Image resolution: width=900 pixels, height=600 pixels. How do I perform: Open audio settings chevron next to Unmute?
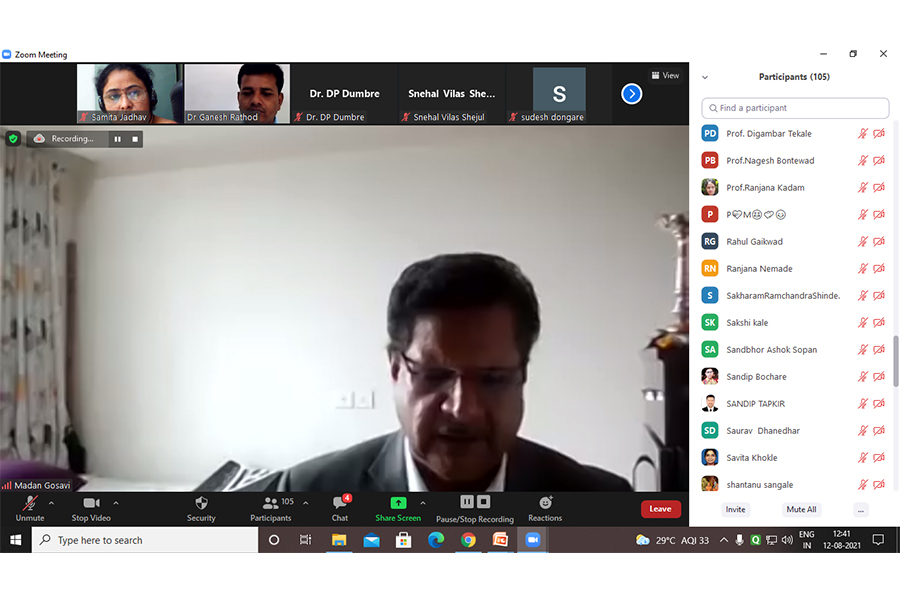[48, 503]
